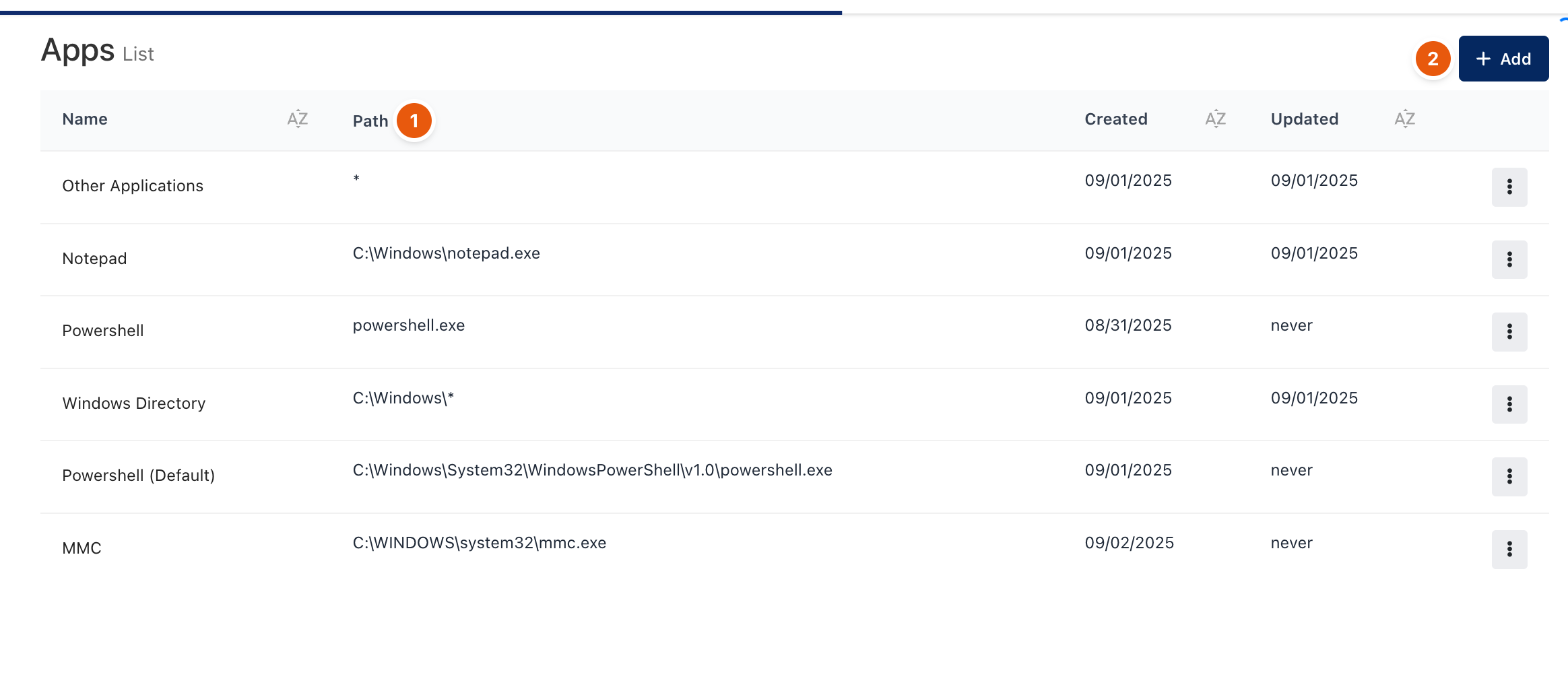This screenshot has height=687, width=1568.
Task: Open actions menu for Other Applications row
Action: click(x=1509, y=187)
